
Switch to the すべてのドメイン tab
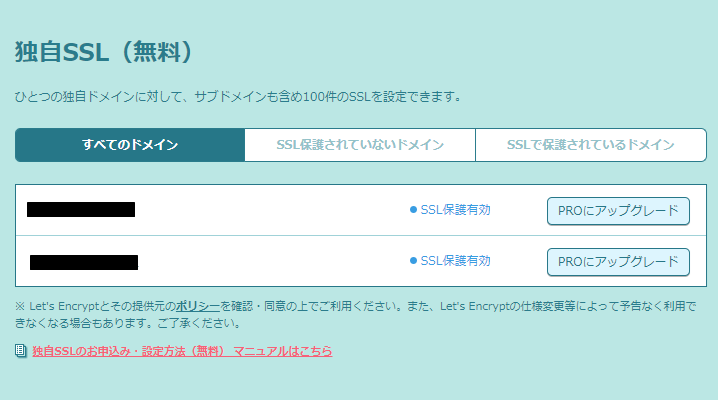[130, 145]
